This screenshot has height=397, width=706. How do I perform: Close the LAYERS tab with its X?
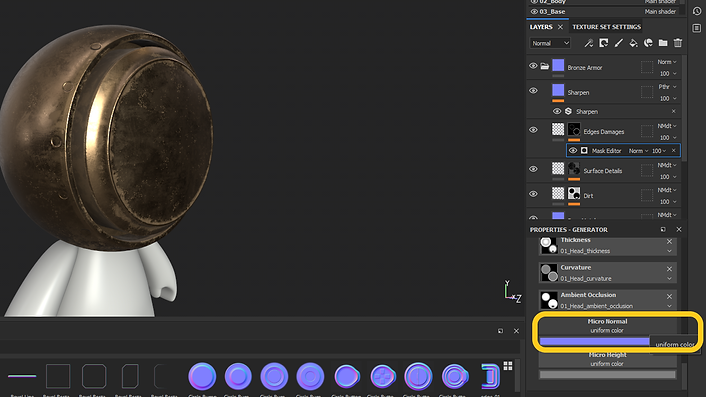point(560,27)
